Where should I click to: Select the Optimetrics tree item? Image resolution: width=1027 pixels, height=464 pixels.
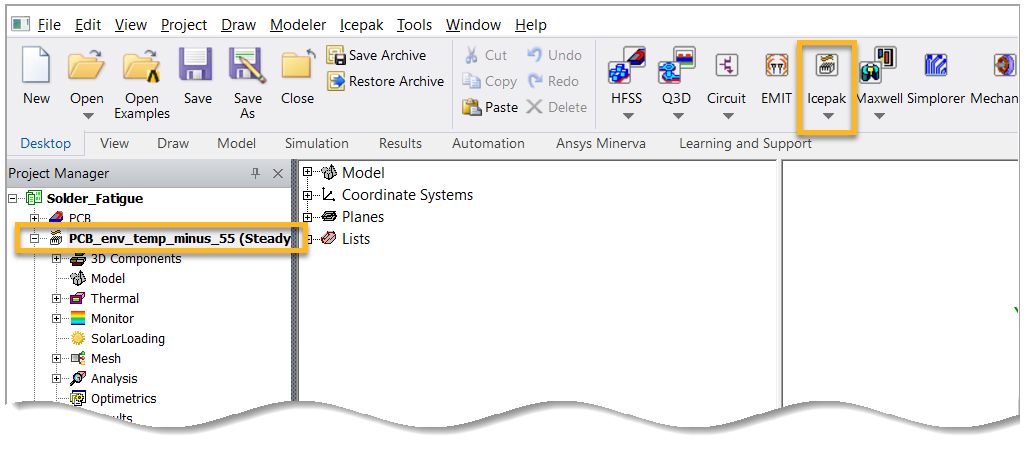[x=113, y=398]
